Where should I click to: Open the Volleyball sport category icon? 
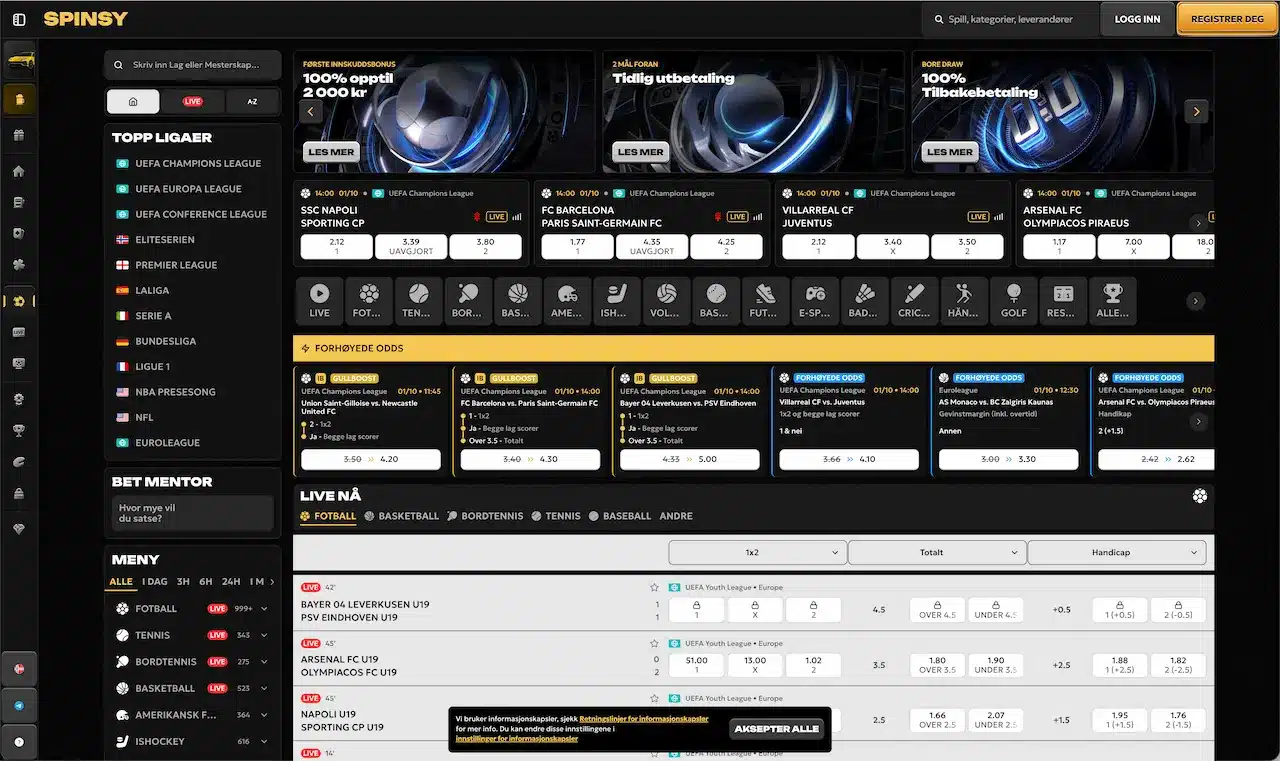pos(666,301)
